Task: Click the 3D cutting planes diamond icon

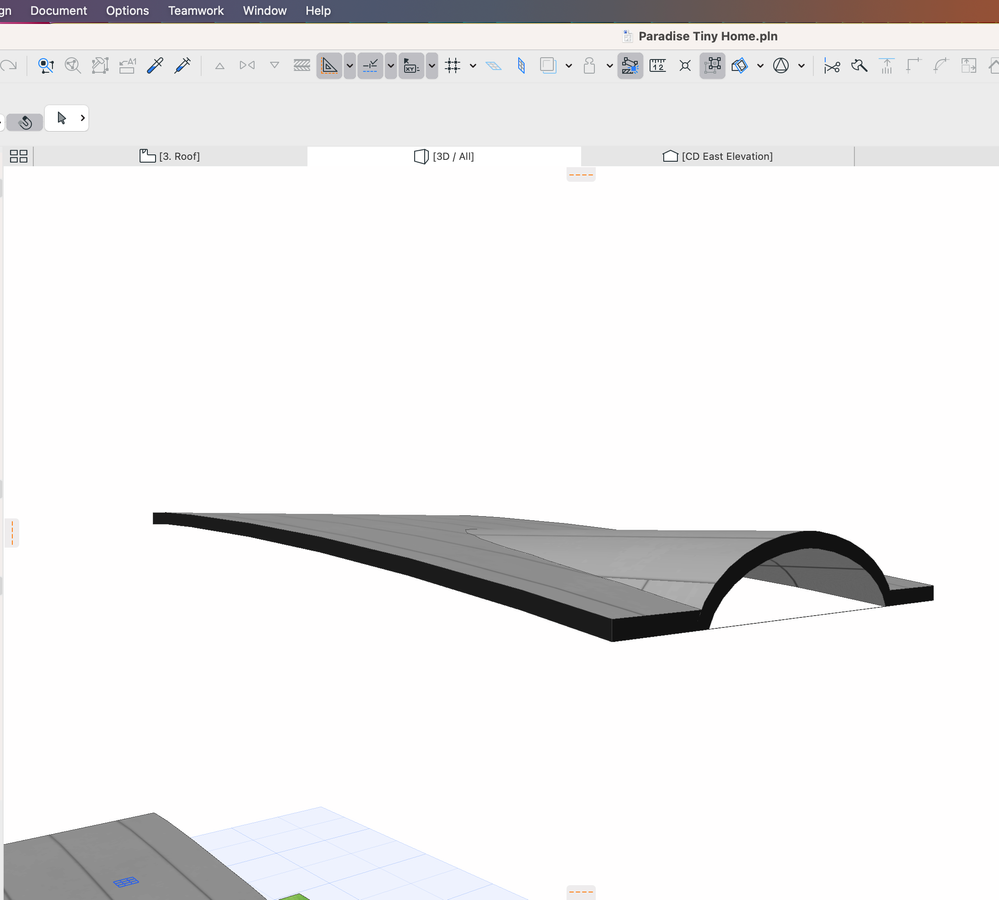Action: [739, 65]
